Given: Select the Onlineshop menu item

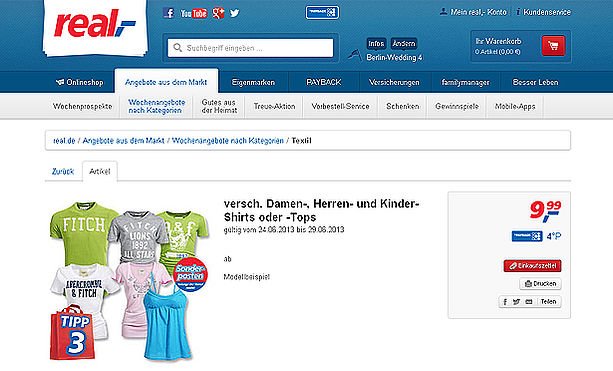Looking at the screenshot, I should 80,82.
